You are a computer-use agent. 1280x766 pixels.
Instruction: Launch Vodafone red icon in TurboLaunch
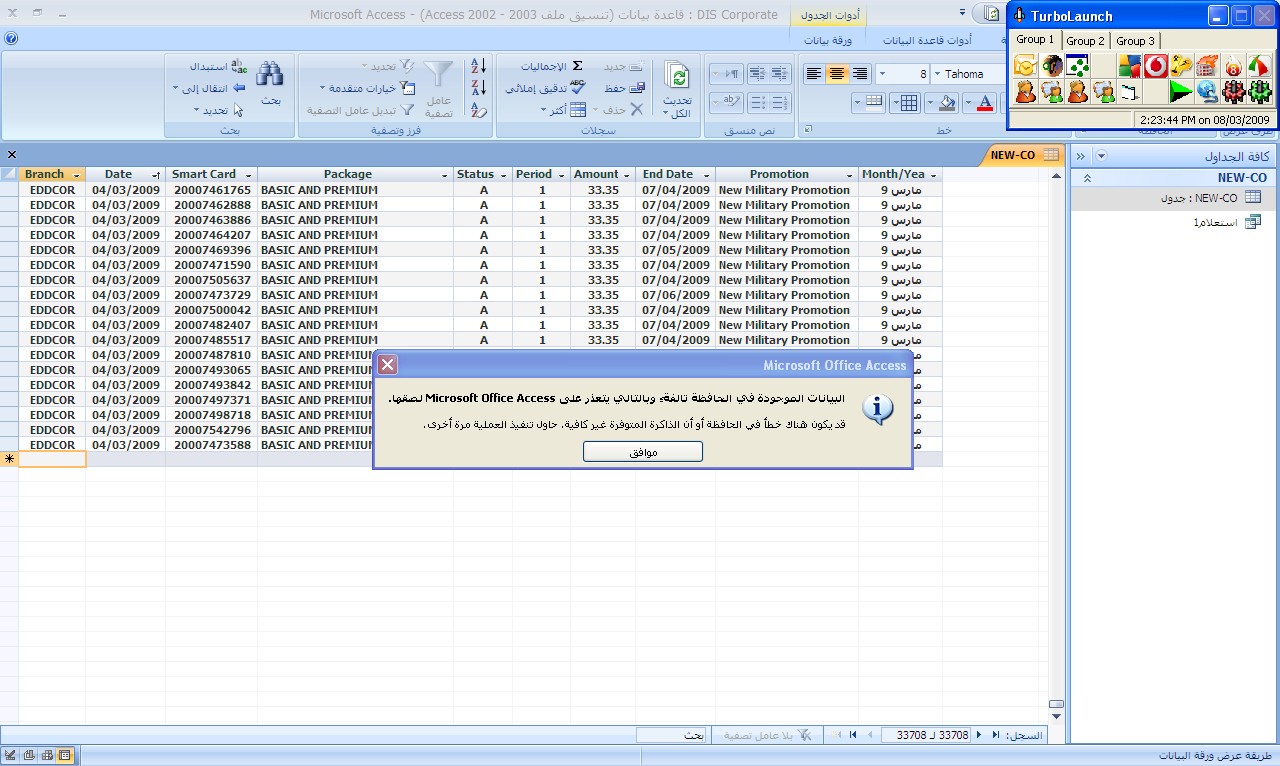coord(1156,66)
